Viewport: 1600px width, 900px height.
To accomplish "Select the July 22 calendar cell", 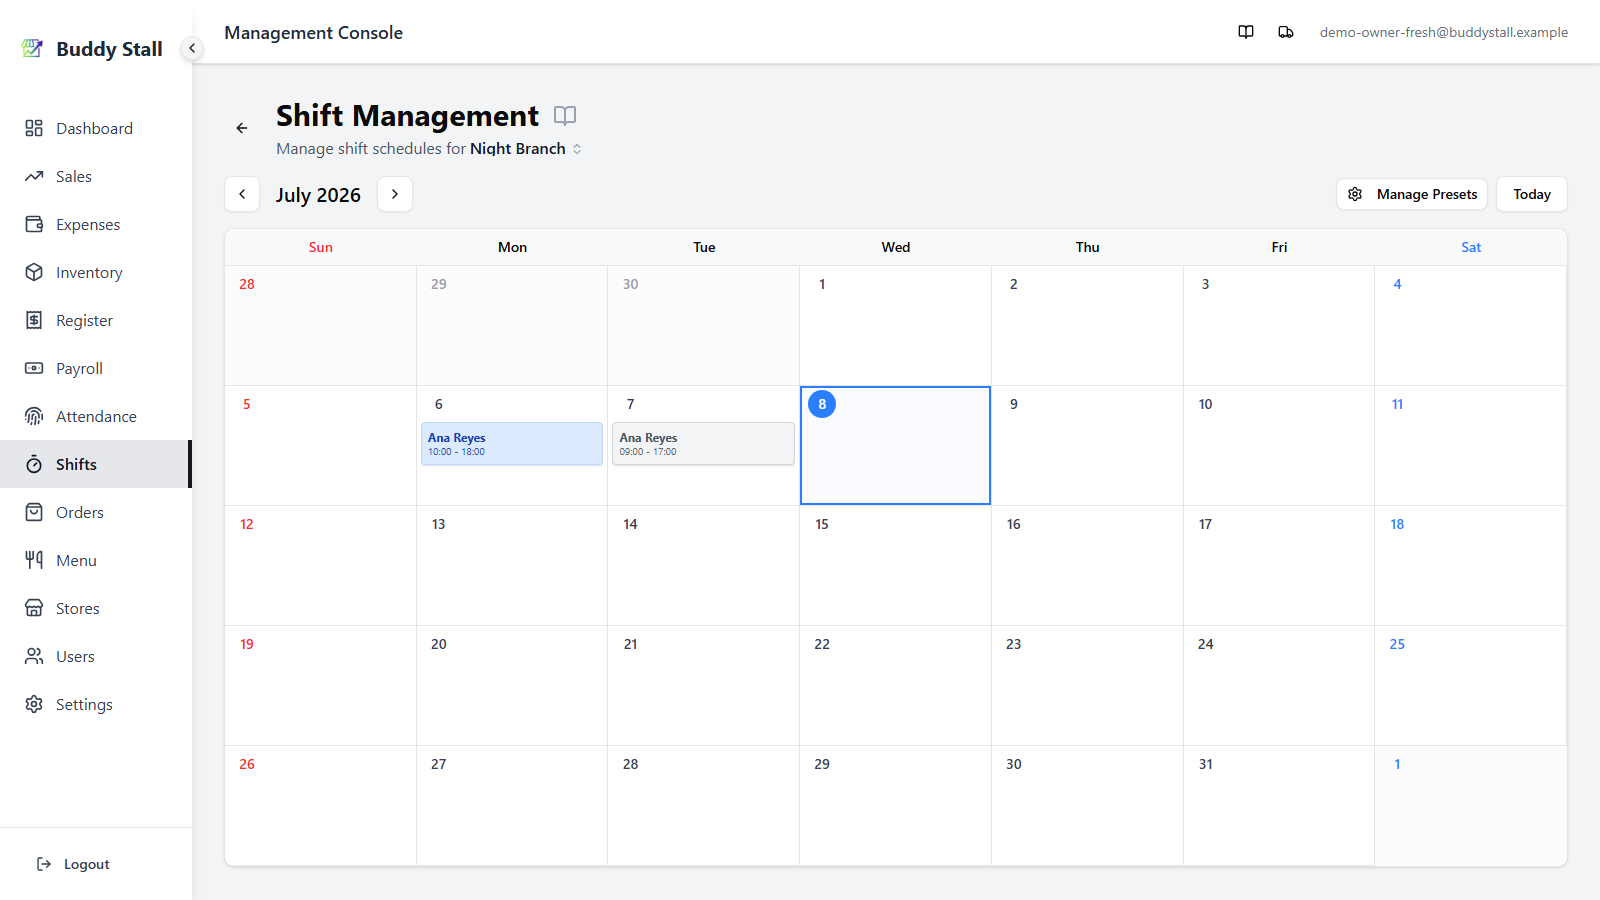I will [895, 686].
